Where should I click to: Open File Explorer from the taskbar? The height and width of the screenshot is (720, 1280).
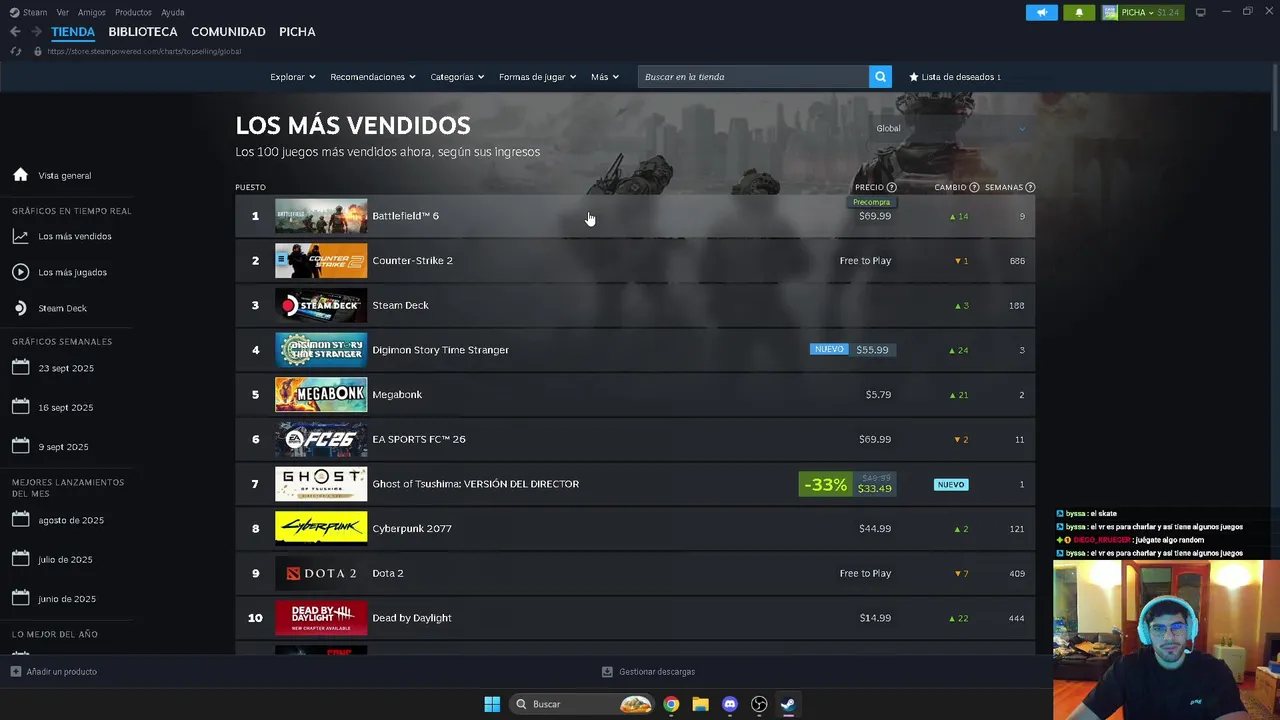(x=700, y=704)
